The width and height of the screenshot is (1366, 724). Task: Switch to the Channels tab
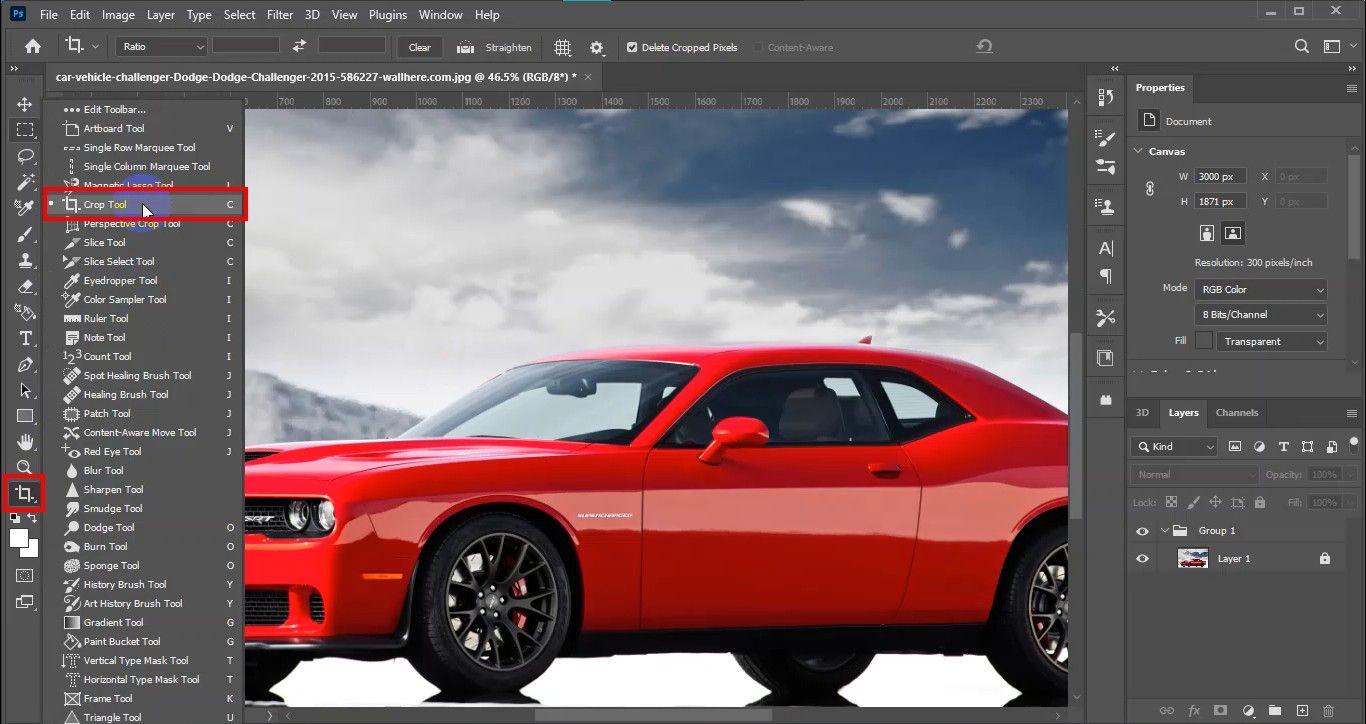[x=1237, y=412]
